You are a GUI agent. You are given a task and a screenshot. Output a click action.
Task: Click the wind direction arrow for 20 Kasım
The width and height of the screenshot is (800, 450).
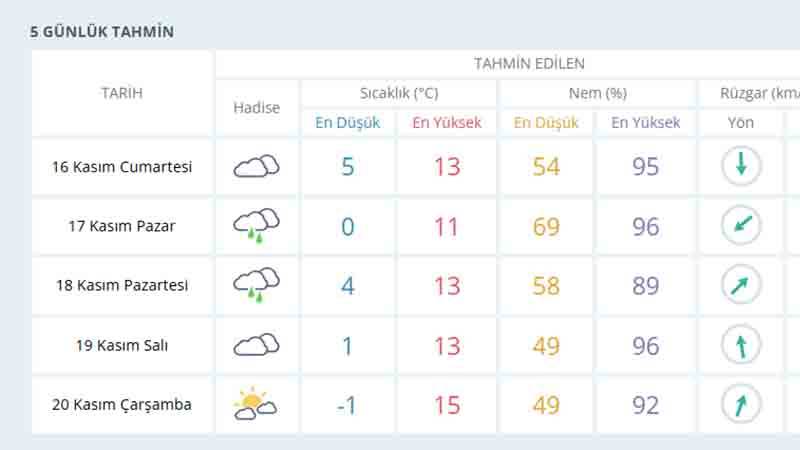click(741, 405)
